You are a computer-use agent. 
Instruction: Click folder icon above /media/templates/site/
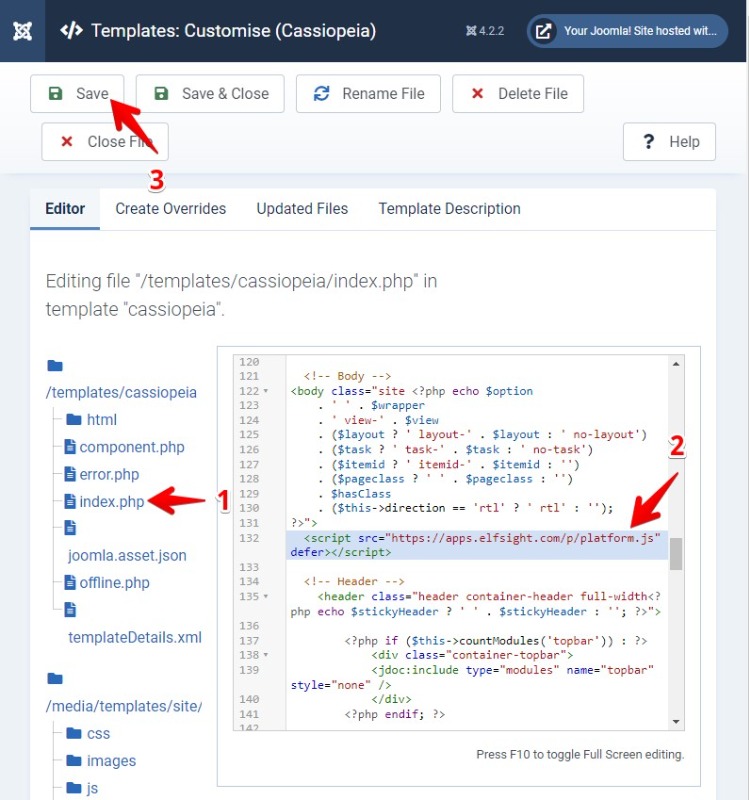55,679
